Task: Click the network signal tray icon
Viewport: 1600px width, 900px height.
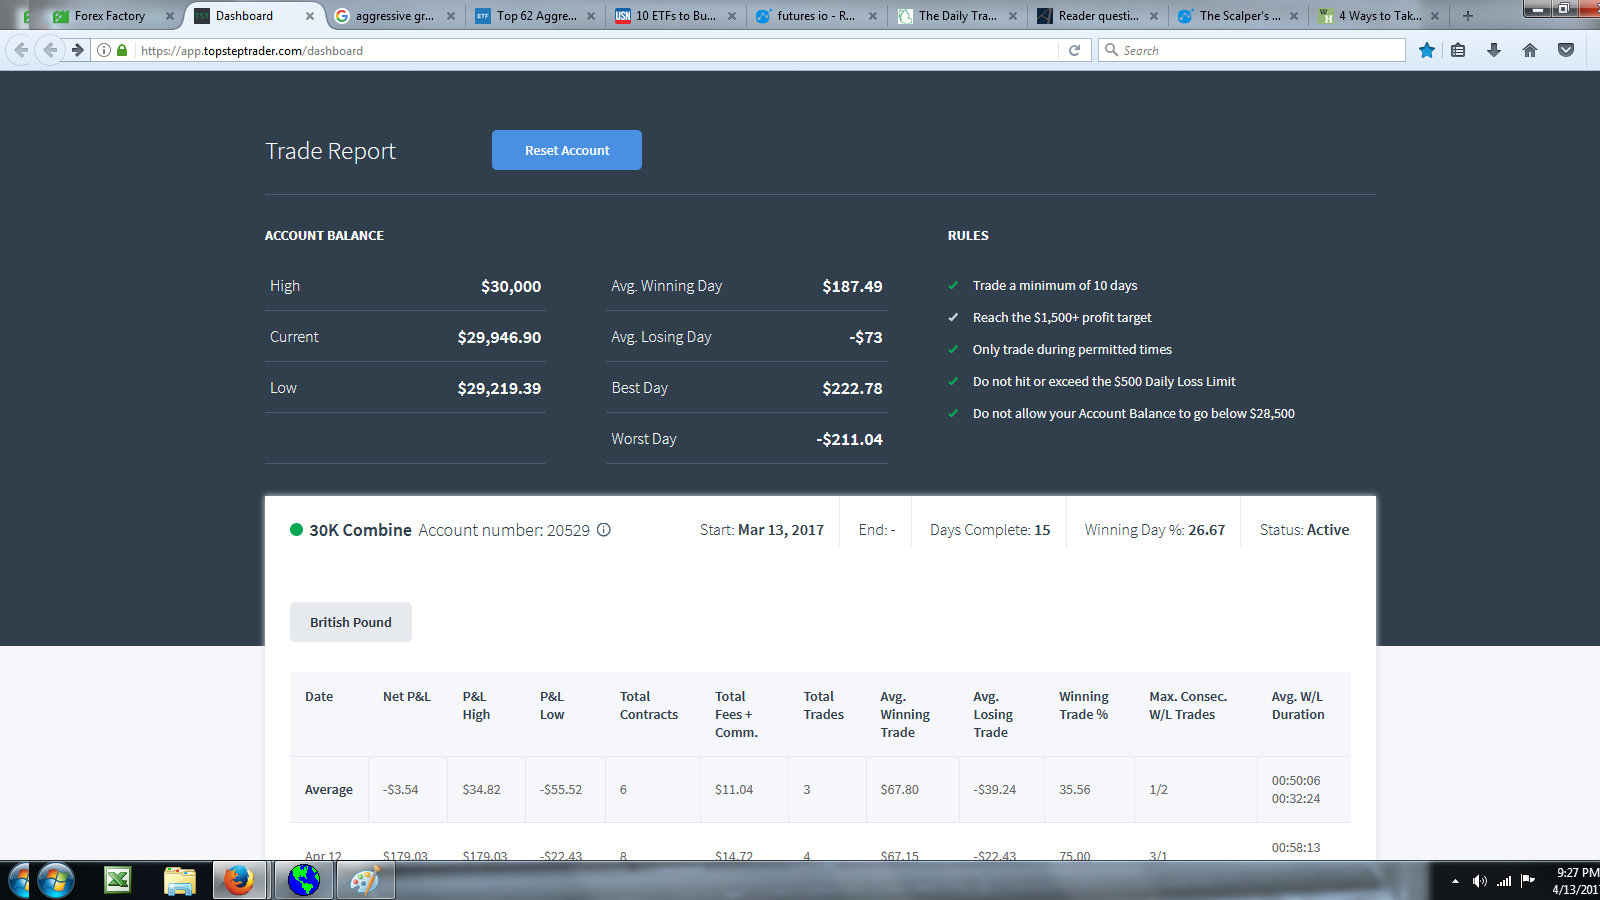Action: coord(1504,881)
